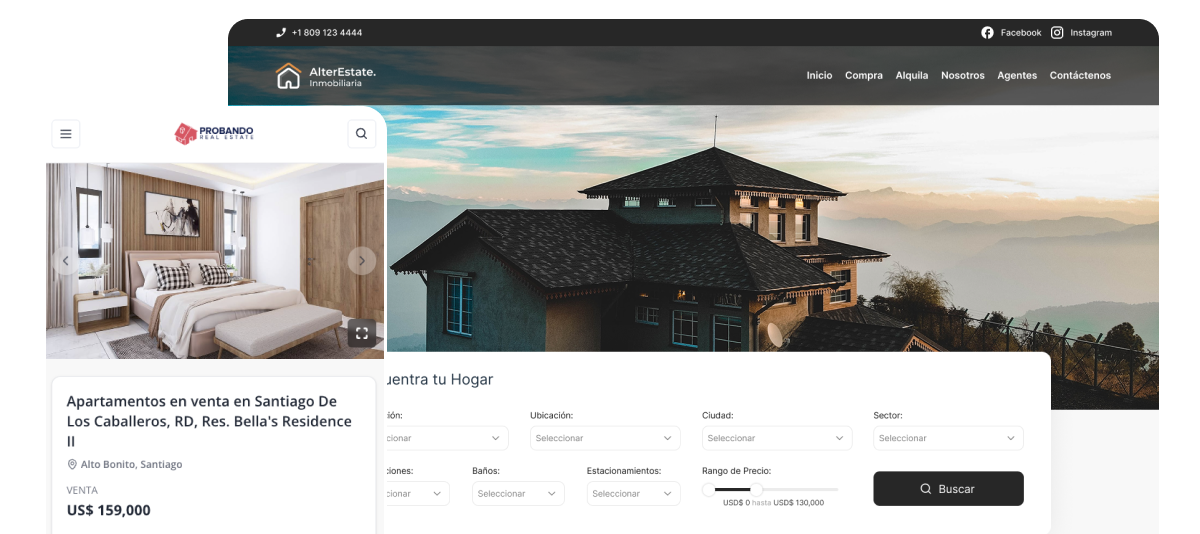
Task: Show next bedroom photo with right arrow
Action: (362, 261)
